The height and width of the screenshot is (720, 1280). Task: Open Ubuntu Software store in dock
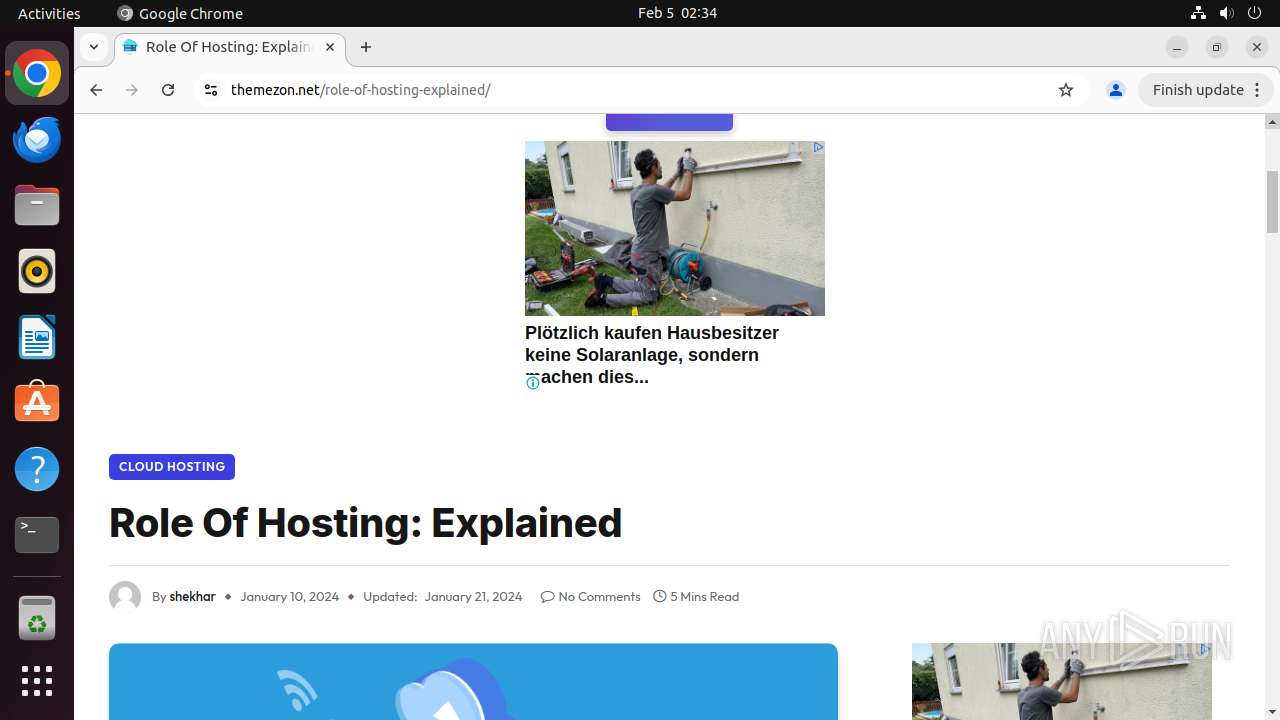[x=37, y=403]
